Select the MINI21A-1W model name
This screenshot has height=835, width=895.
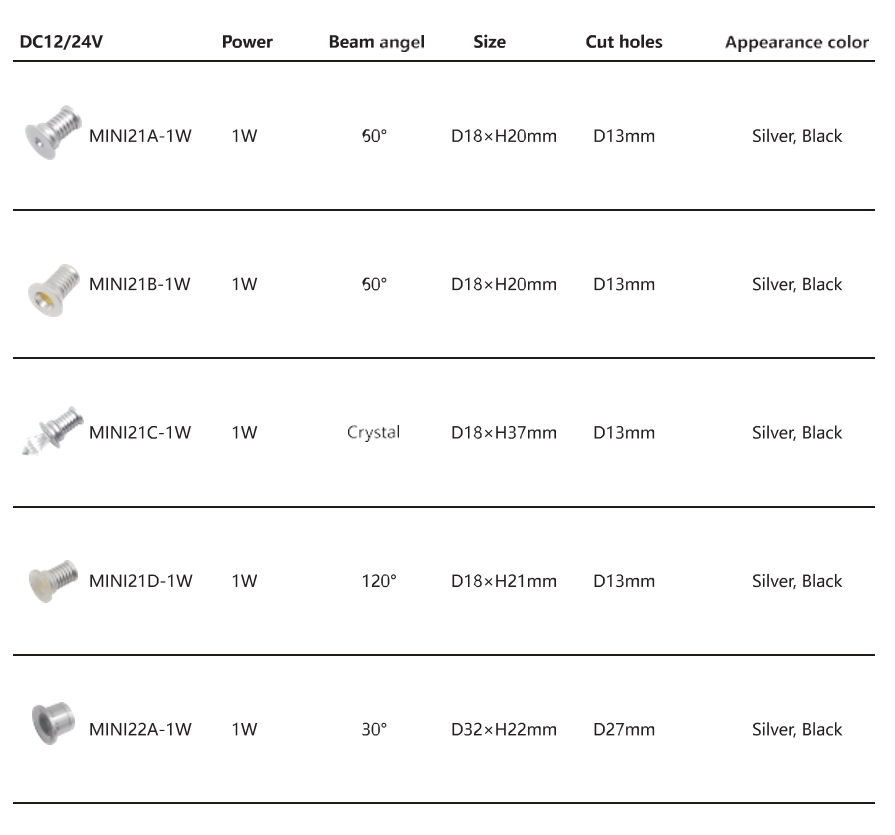[140, 136]
